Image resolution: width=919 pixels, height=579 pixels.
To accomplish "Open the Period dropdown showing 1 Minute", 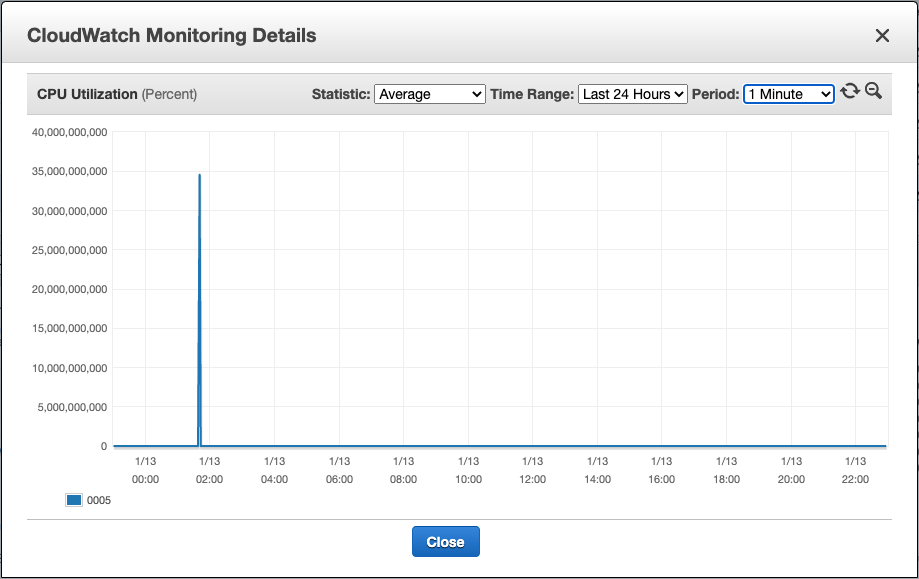I will tap(788, 94).
